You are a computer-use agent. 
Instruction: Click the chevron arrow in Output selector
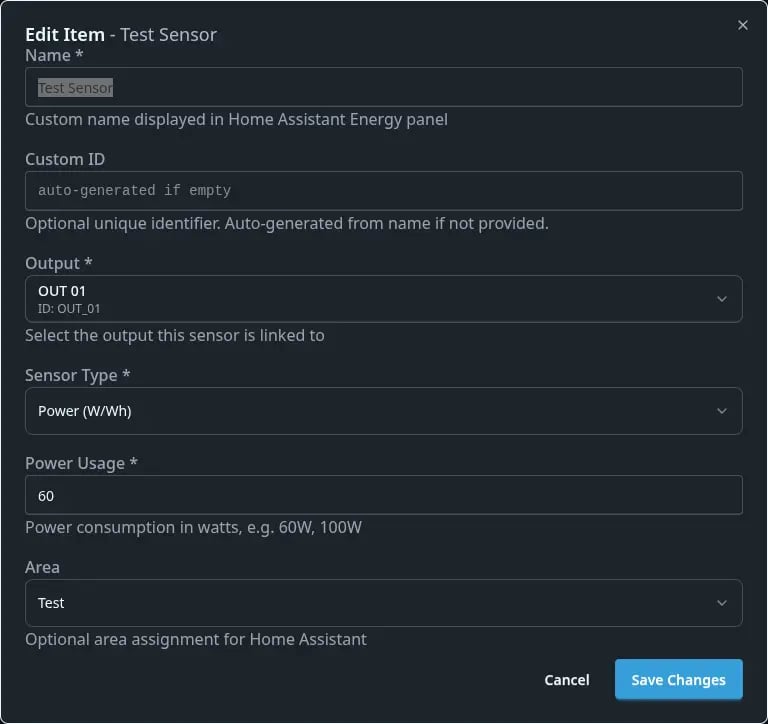[x=722, y=299]
